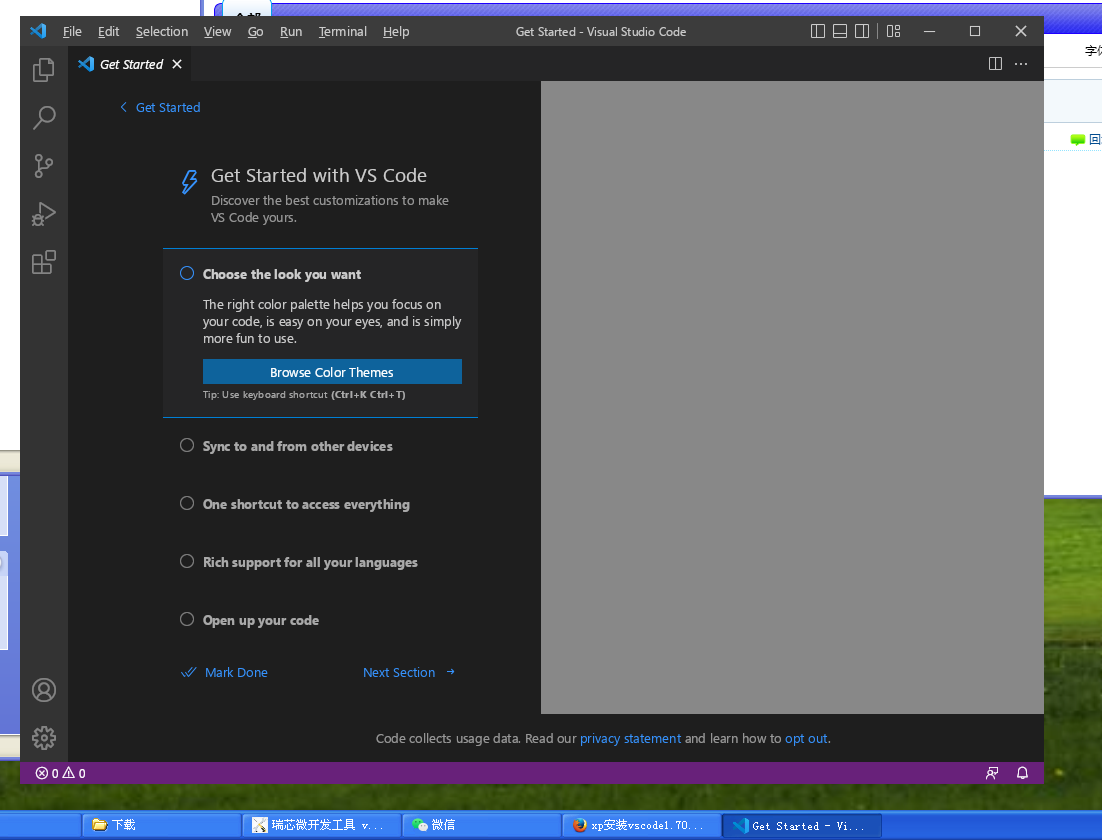Toggle the panel layout icon in title bar
Image resolution: width=1102 pixels, height=840 pixels.
click(840, 31)
